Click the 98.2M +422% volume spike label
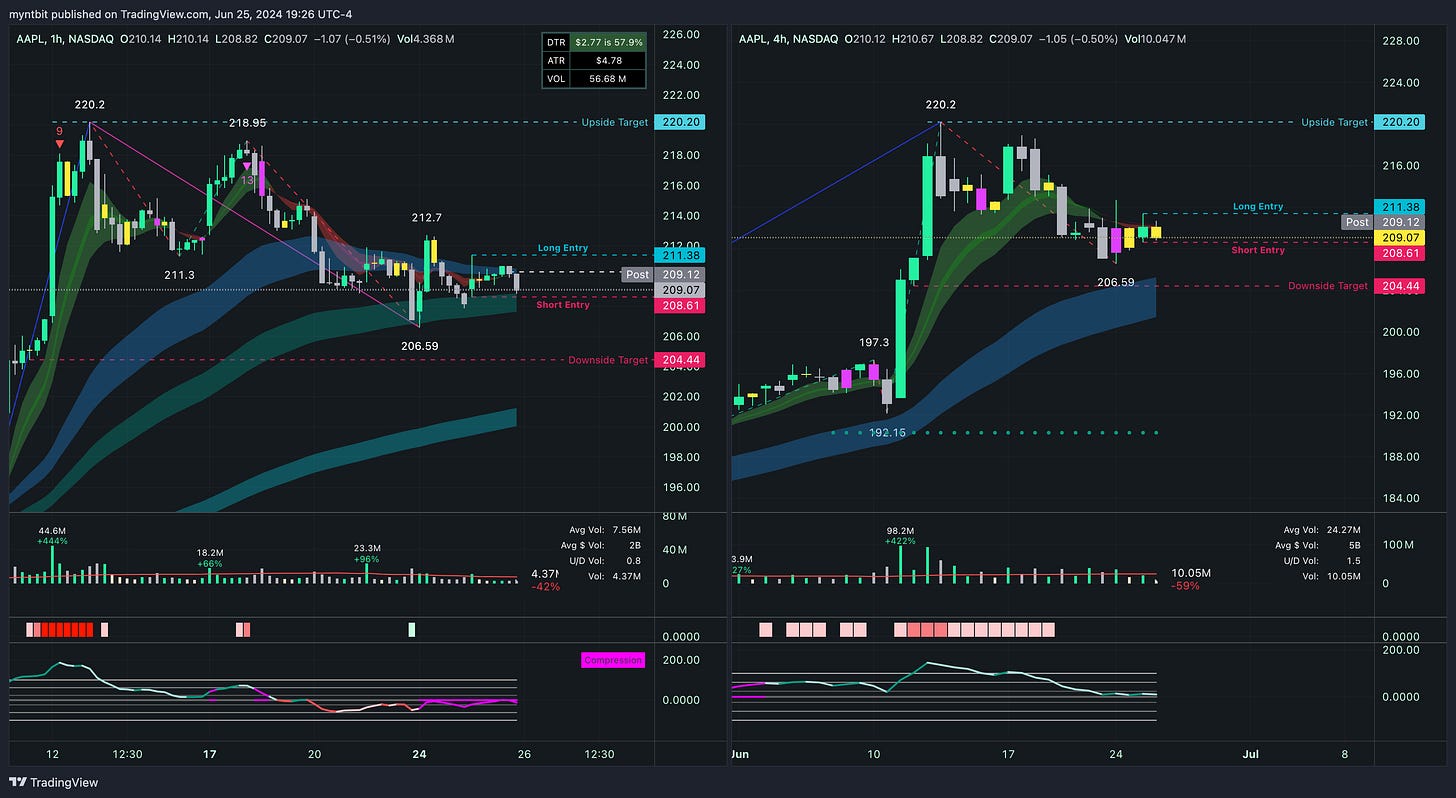The image size is (1456, 798). (x=902, y=535)
